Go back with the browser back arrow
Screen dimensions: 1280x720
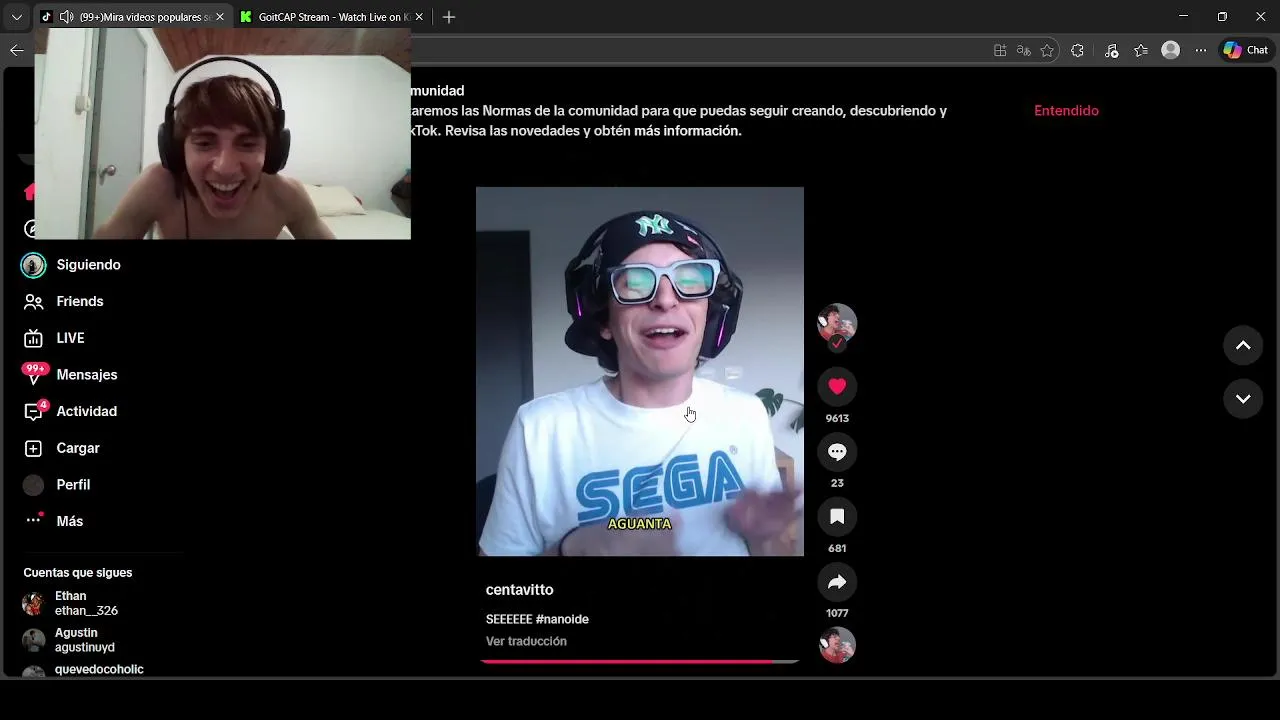pyautogui.click(x=16, y=50)
